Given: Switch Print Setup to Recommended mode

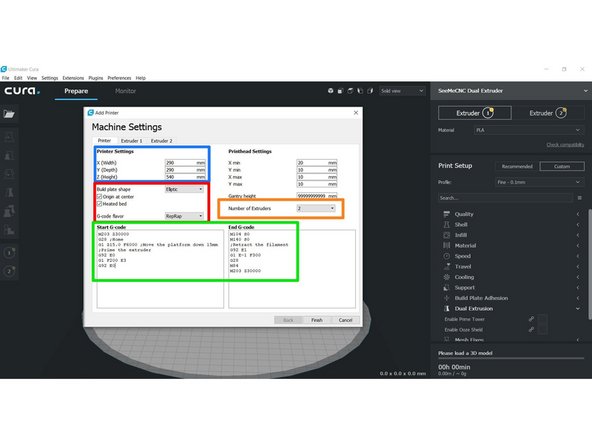Looking at the screenshot, I should pyautogui.click(x=517, y=166).
